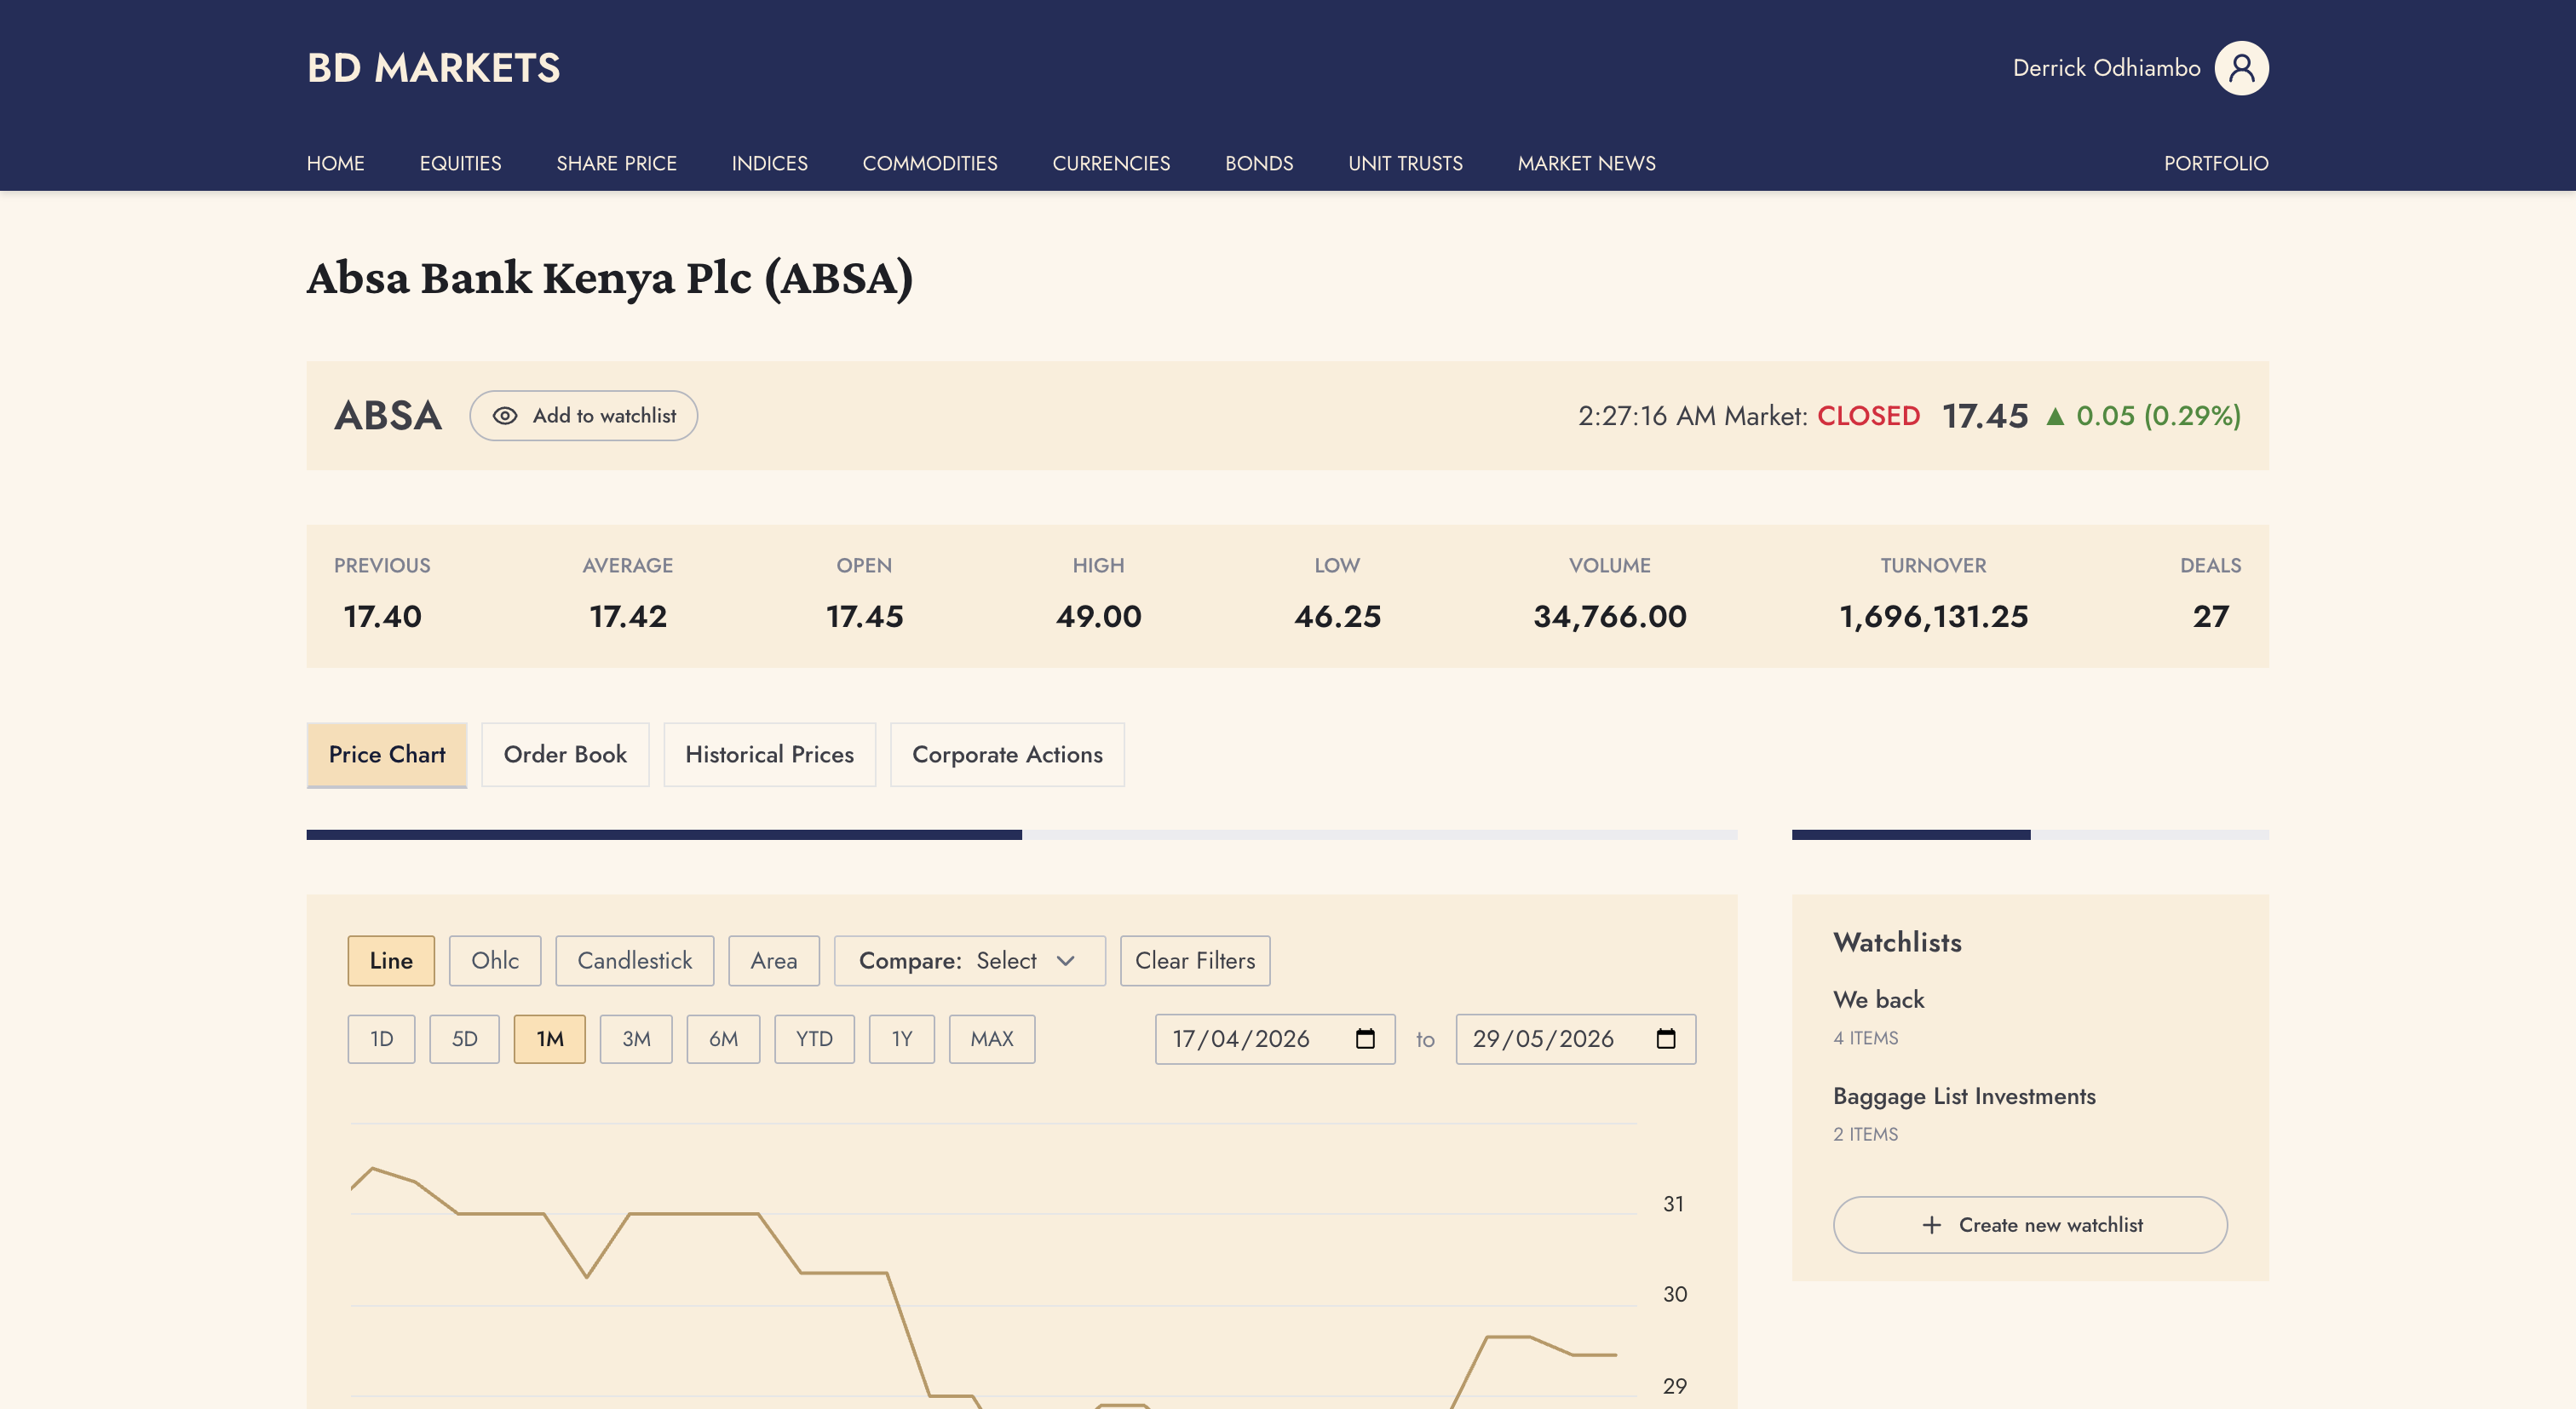Open the MARKET NEWS menu item
The image size is (2576, 1409).
(1586, 163)
